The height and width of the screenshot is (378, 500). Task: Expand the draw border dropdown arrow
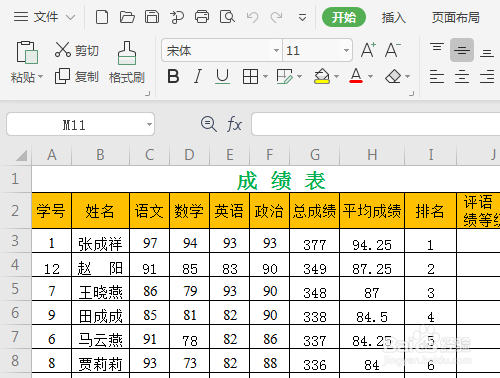coord(299,77)
